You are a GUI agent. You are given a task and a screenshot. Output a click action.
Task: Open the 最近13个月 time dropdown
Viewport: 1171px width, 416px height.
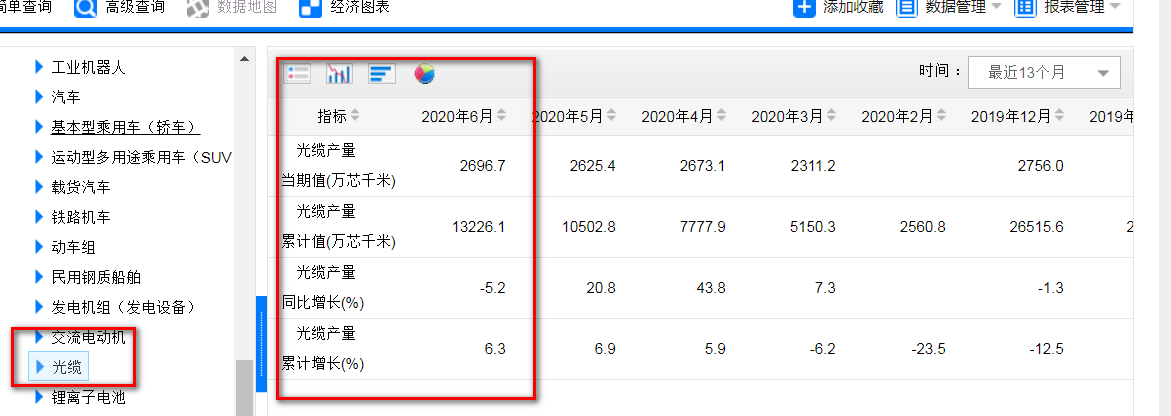pyautogui.click(x=1044, y=73)
